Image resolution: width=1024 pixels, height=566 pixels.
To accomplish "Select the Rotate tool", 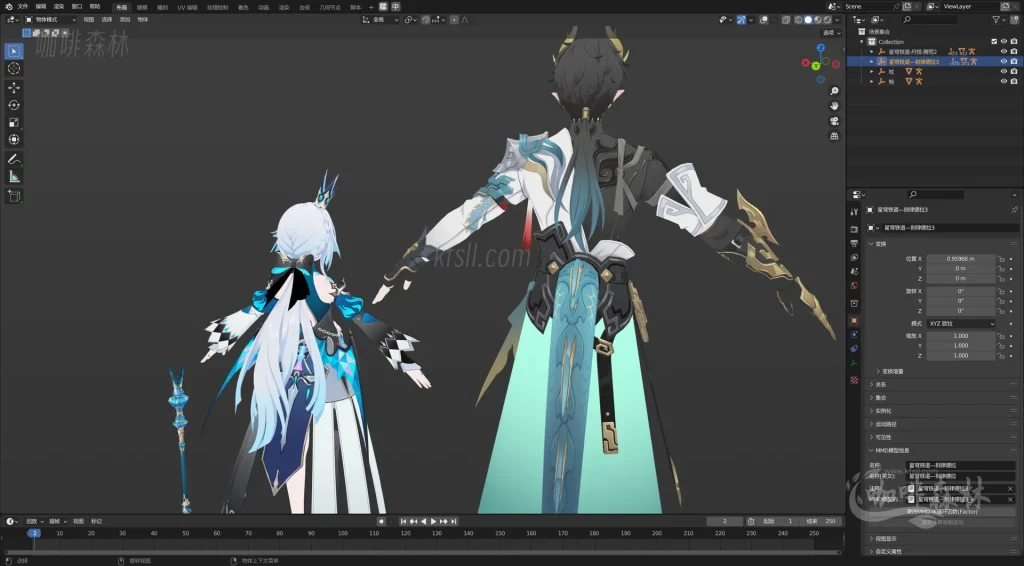I will pyautogui.click(x=14, y=105).
